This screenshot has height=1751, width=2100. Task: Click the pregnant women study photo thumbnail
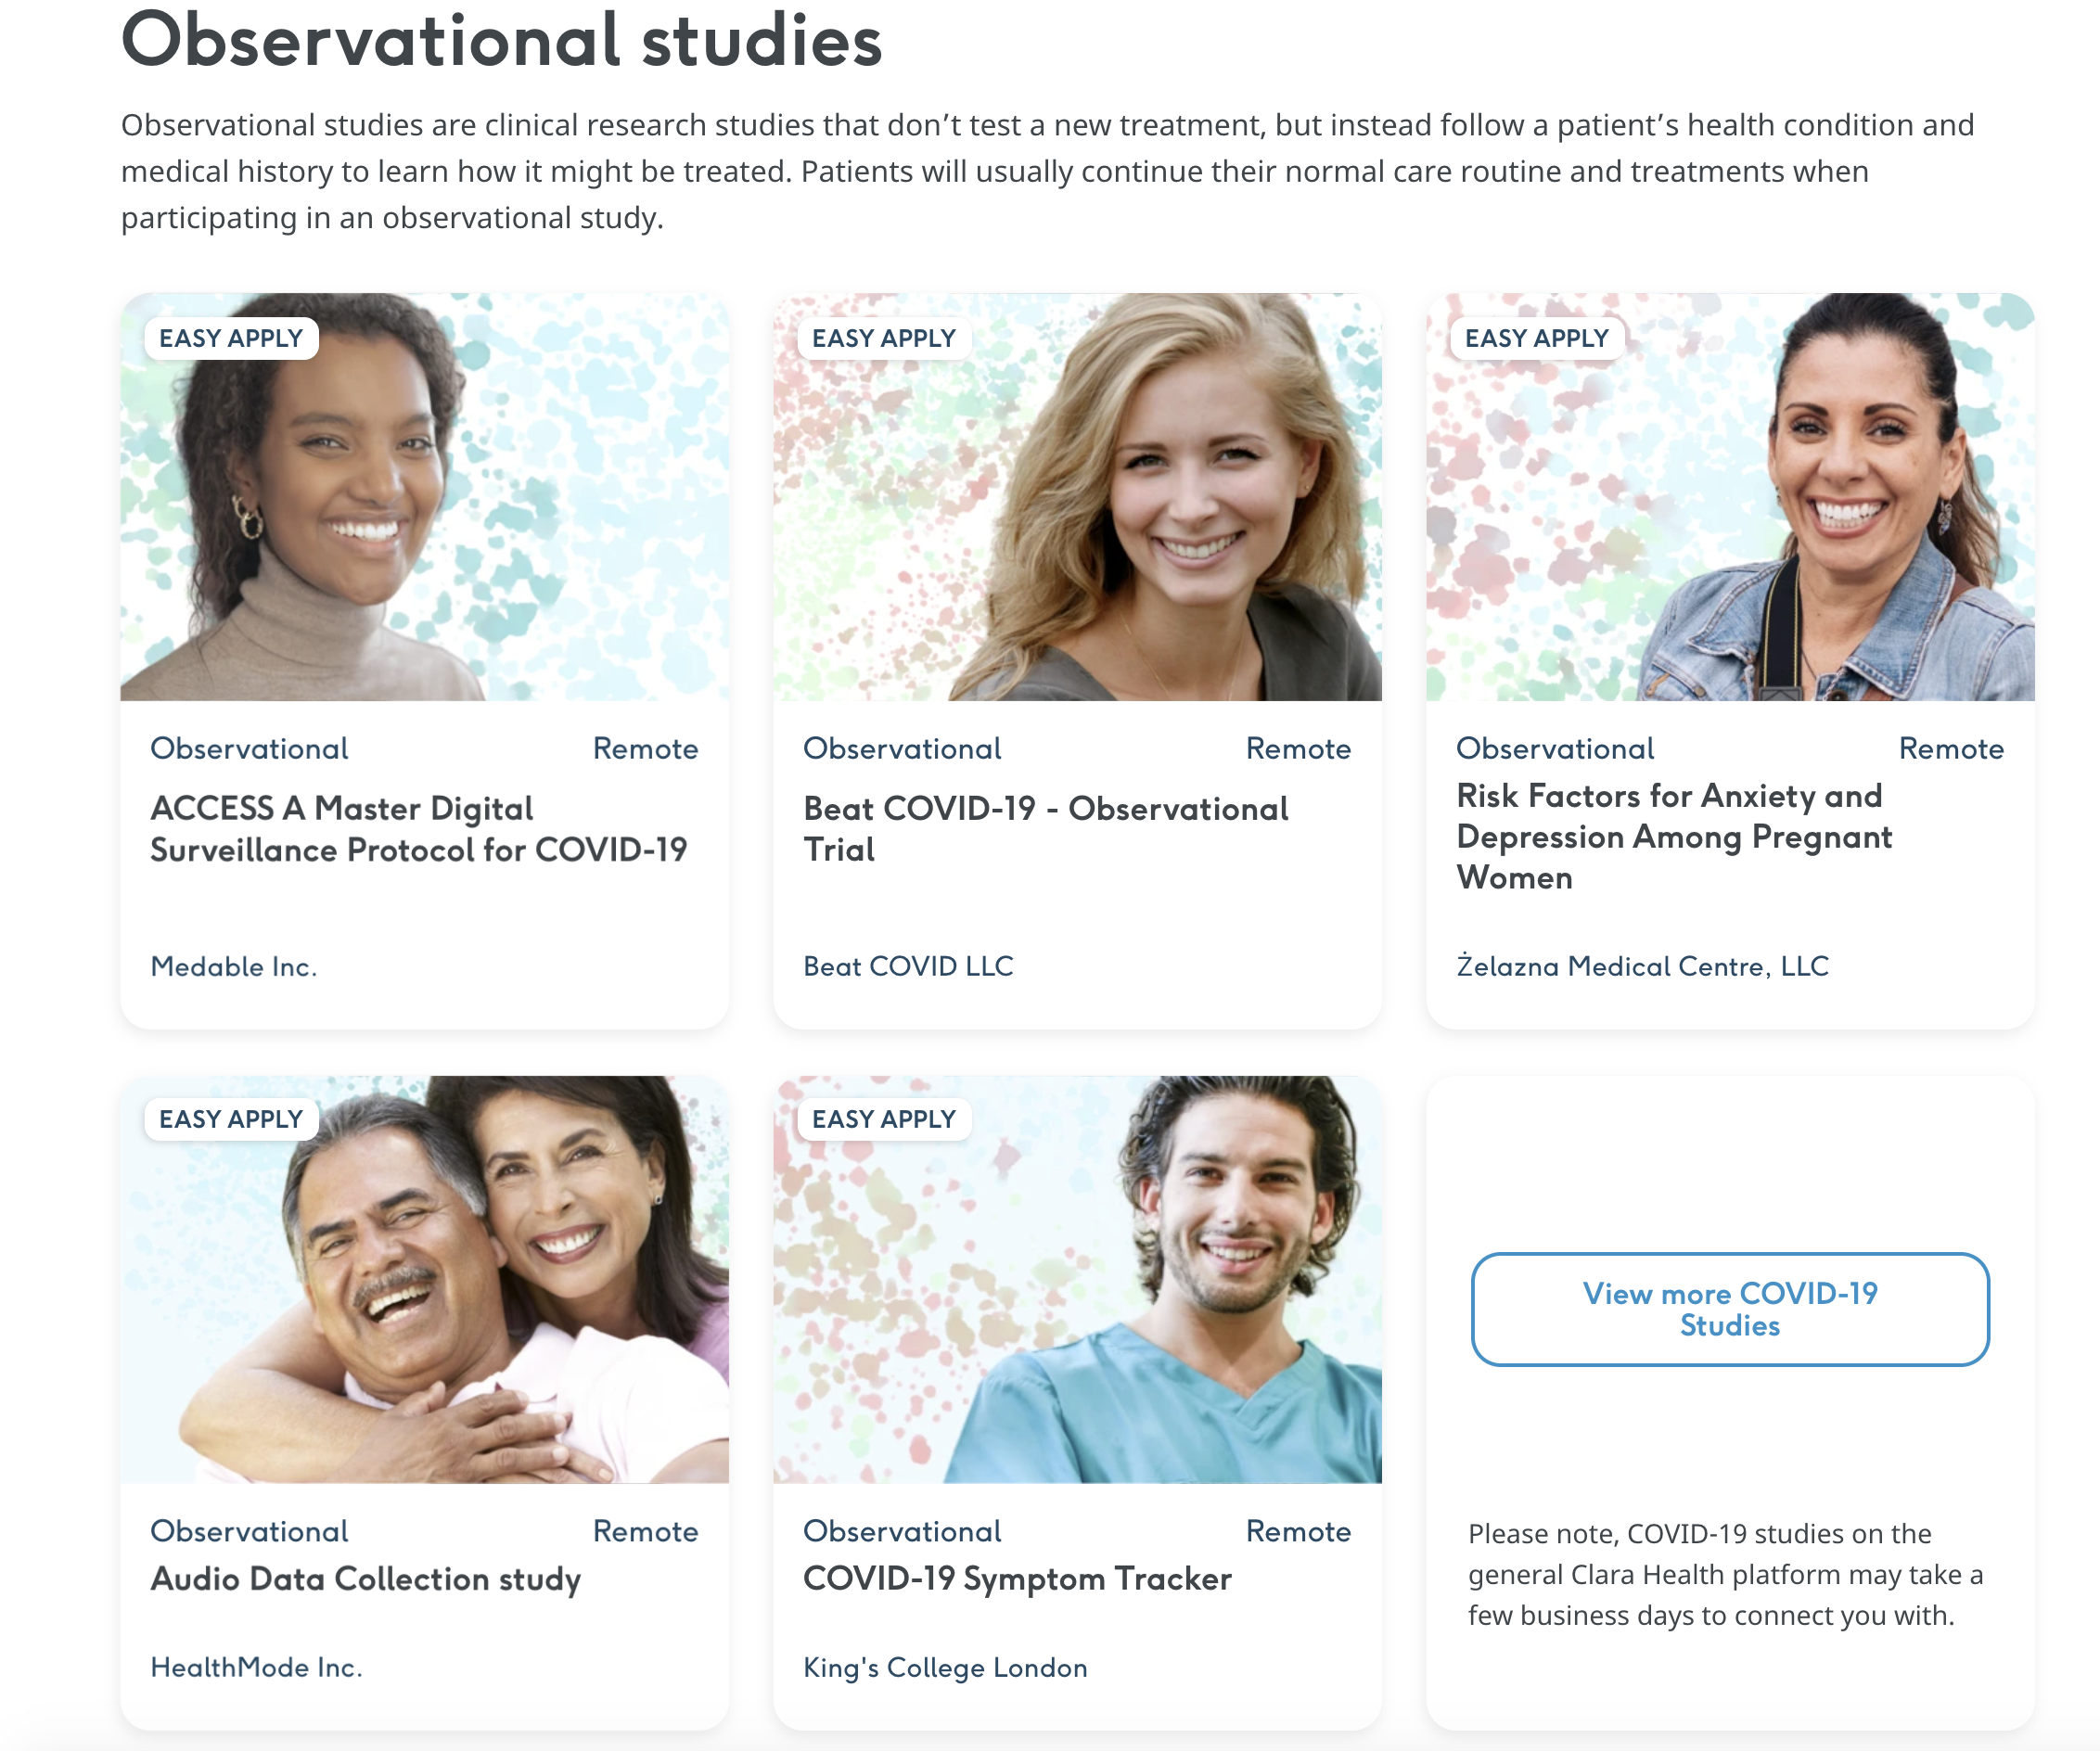pyautogui.click(x=1730, y=497)
